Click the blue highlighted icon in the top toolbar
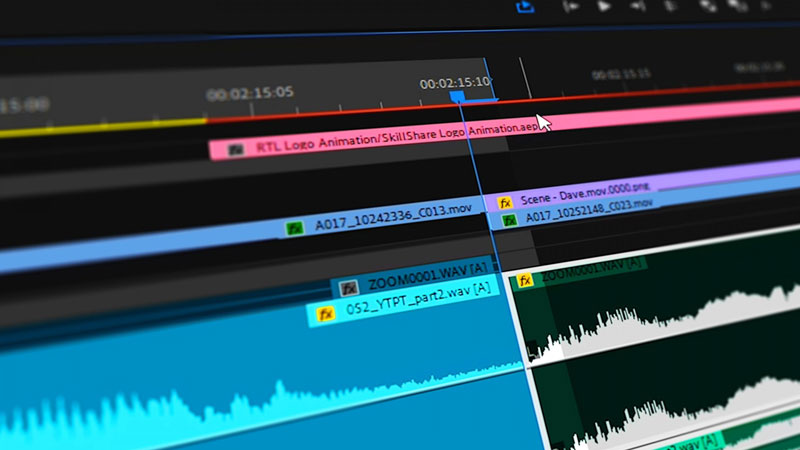This screenshot has width=800, height=450. pyautogui.click(x=525, y=8)
